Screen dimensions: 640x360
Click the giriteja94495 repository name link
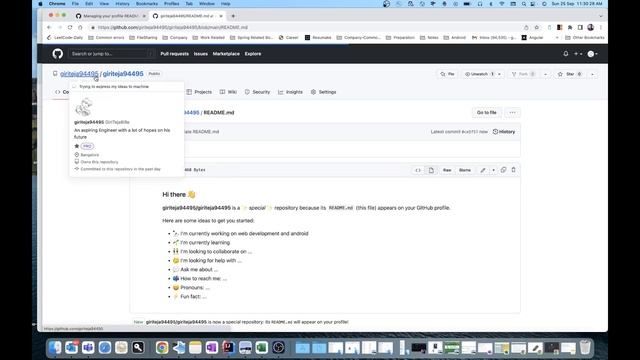(x=123, y=73)
